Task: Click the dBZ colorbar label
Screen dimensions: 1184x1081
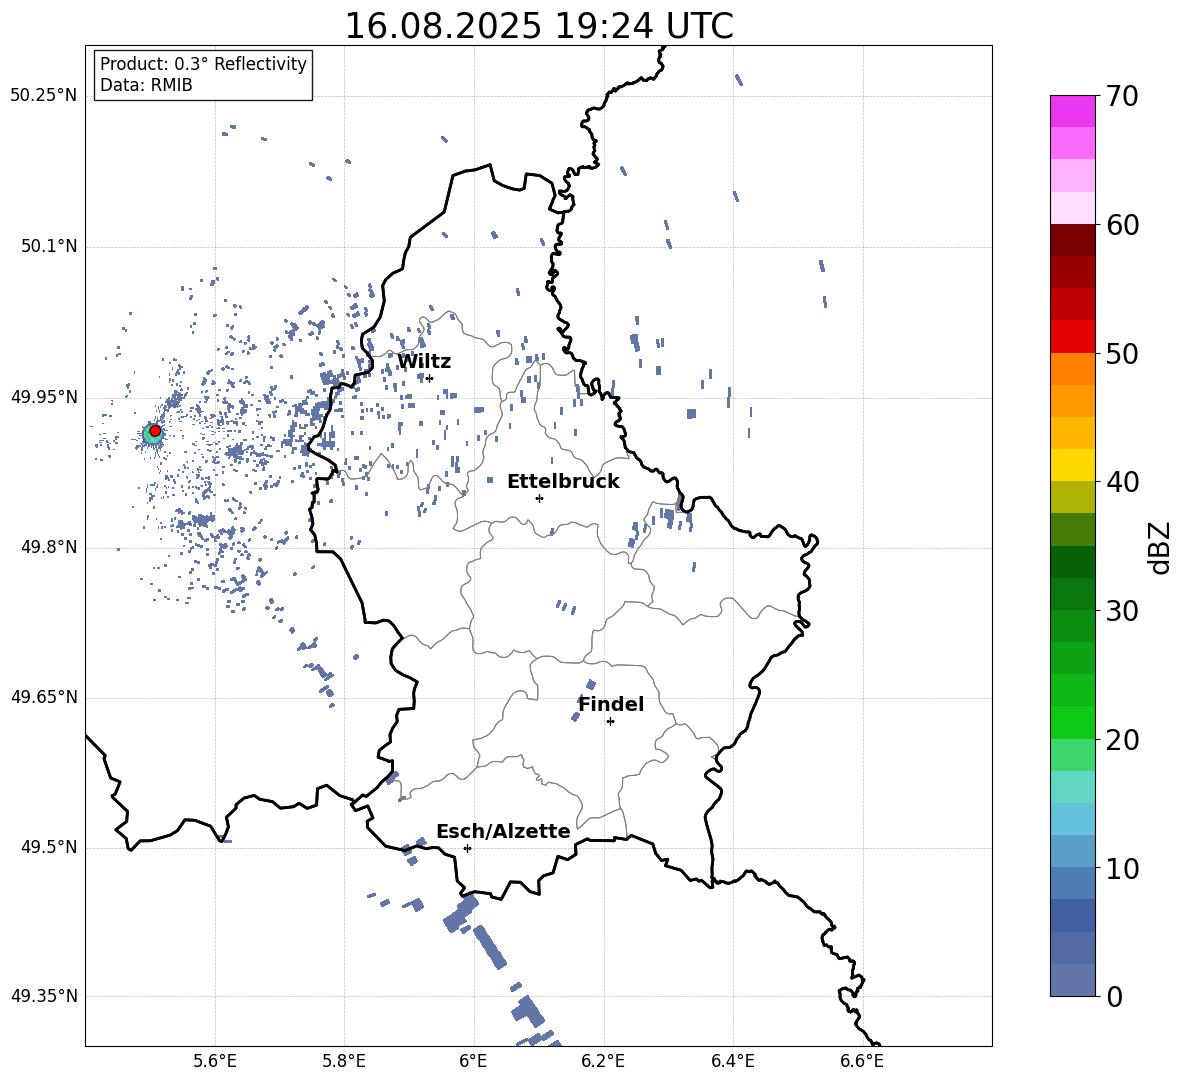Action: (x=1159, y=547)
